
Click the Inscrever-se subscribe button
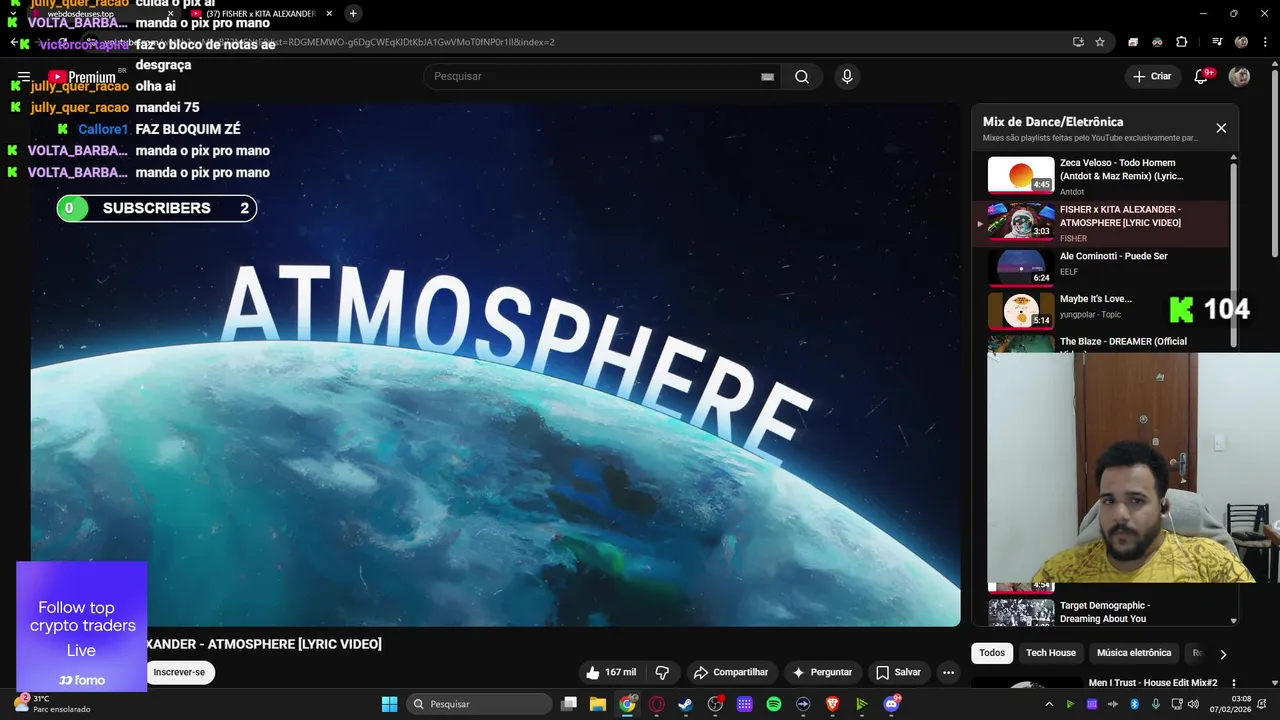179,673
